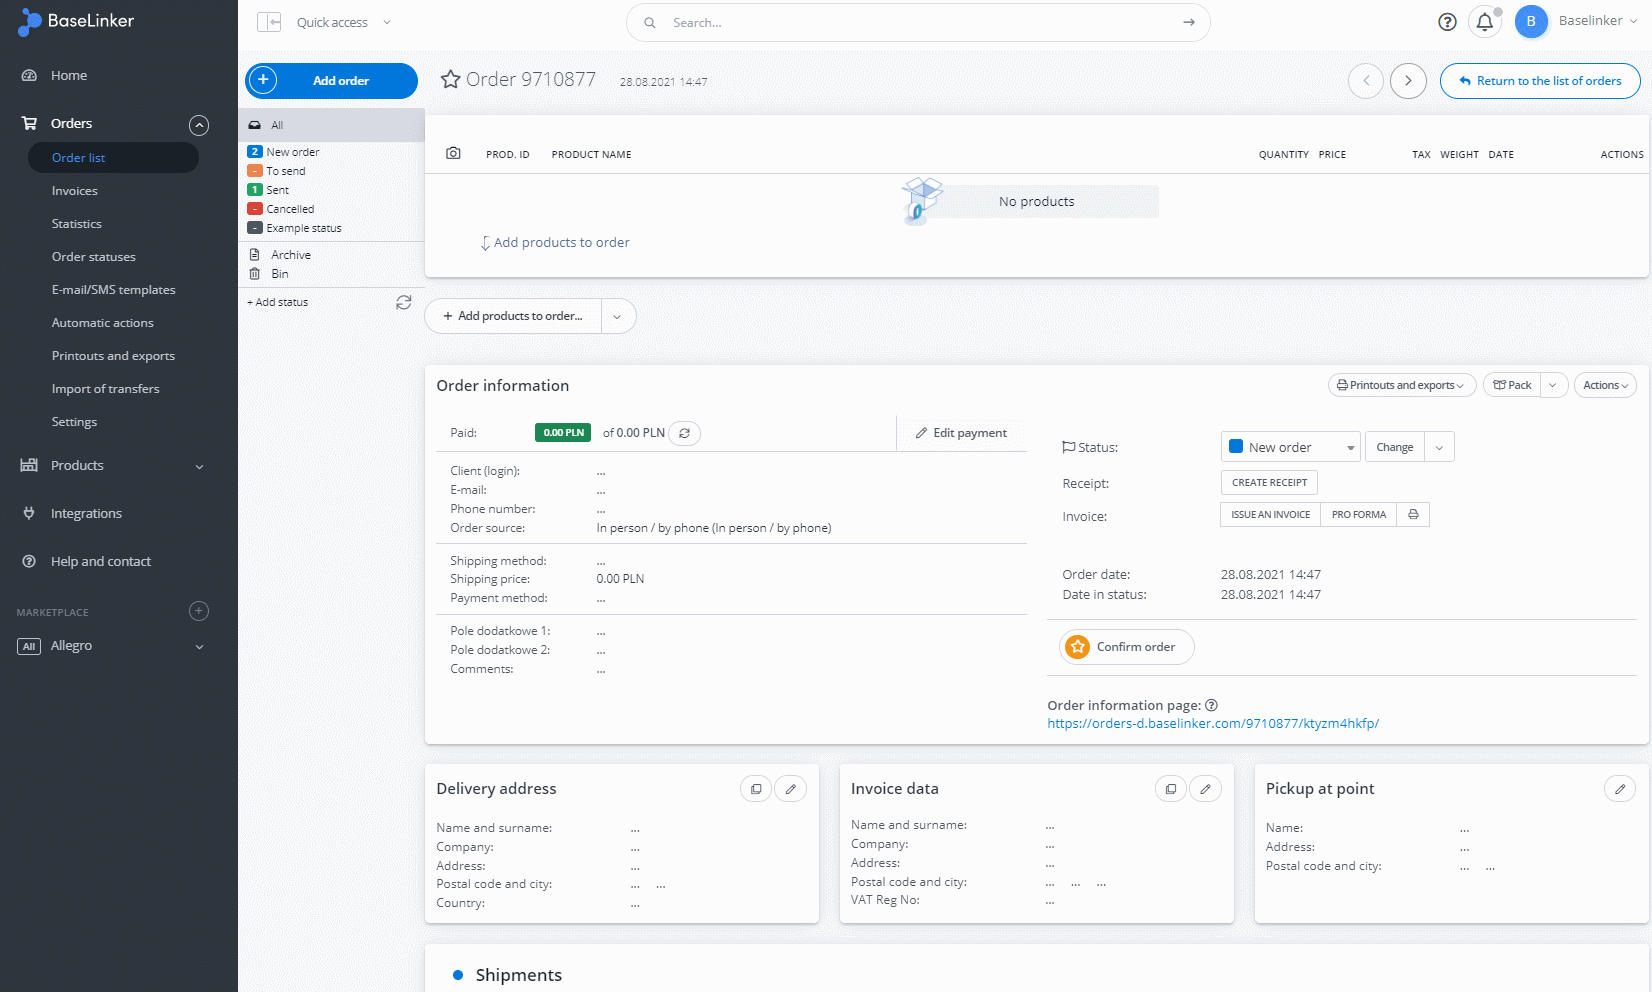This screenshot has width=1652, height=992.
Task: Open E-mail/SMS templates menu item
Action: (114, 290)
